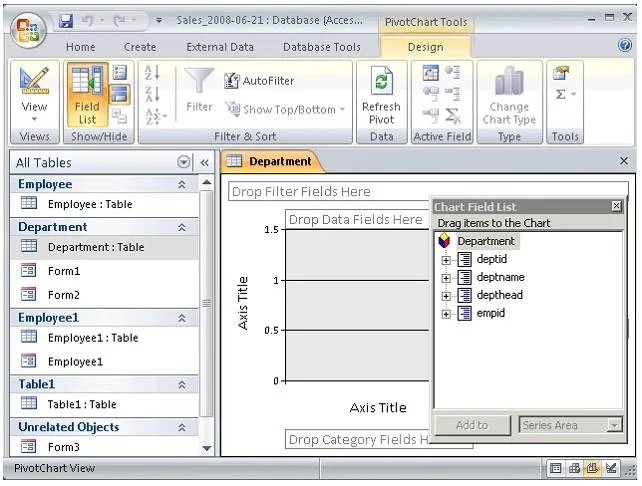Image resolution: width=642 pixels, height=486 pixels.
Task: Select Employee1 form item
Action: point(104,362)
